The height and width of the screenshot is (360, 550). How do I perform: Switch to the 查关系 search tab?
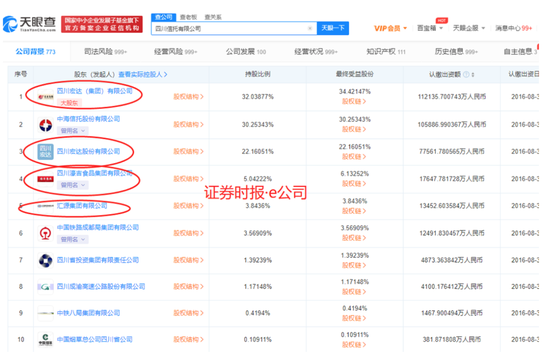pos(213,17)
